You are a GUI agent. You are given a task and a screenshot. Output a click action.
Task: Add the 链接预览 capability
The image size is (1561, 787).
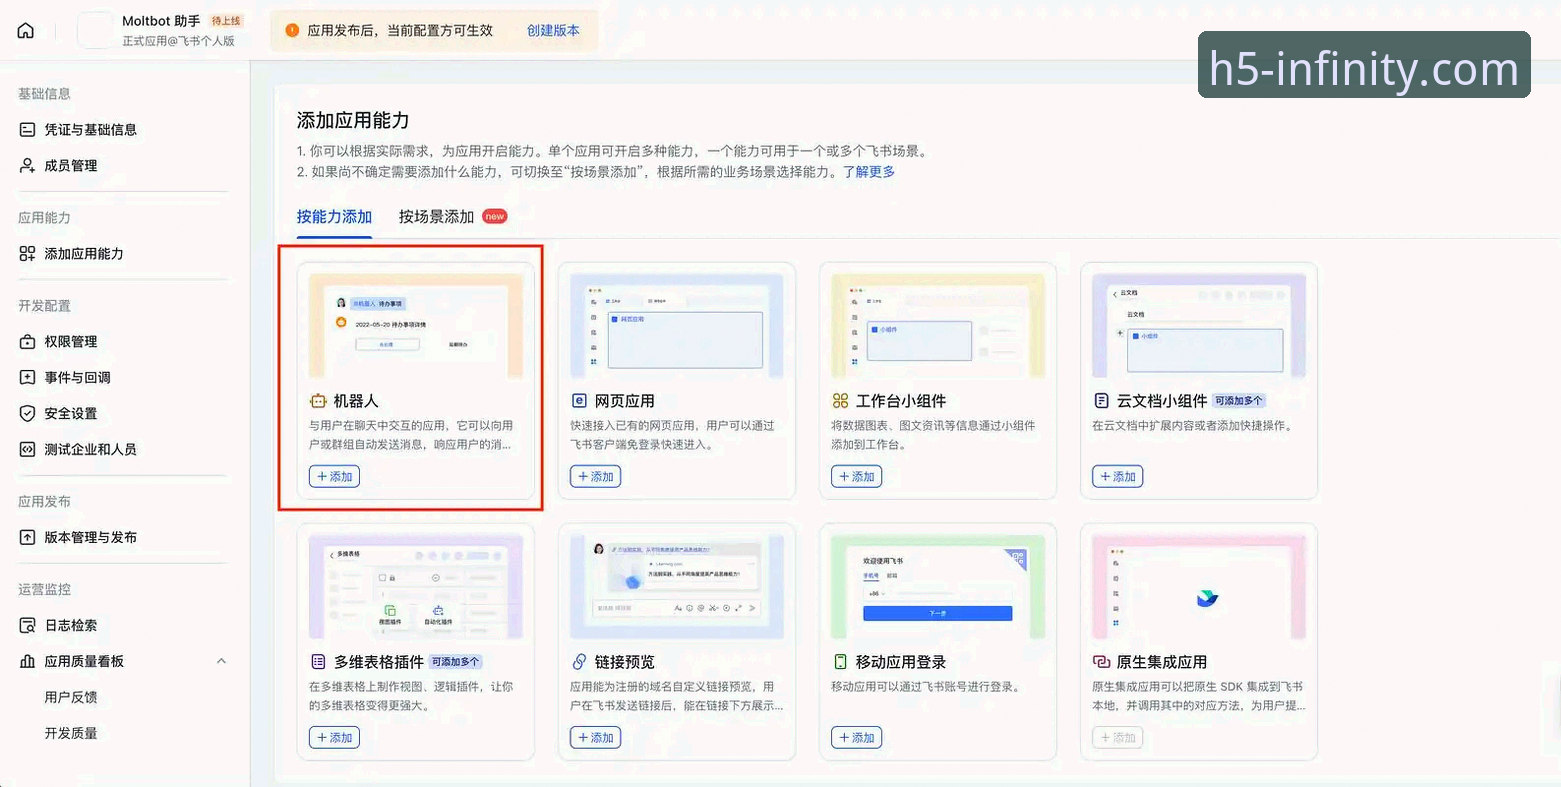click(595, 738)
